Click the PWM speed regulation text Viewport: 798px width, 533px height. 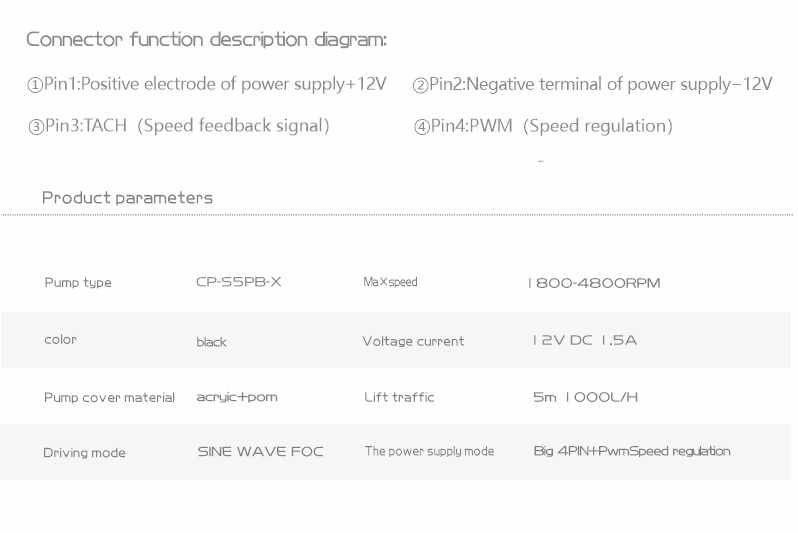(x=552, y=126)
